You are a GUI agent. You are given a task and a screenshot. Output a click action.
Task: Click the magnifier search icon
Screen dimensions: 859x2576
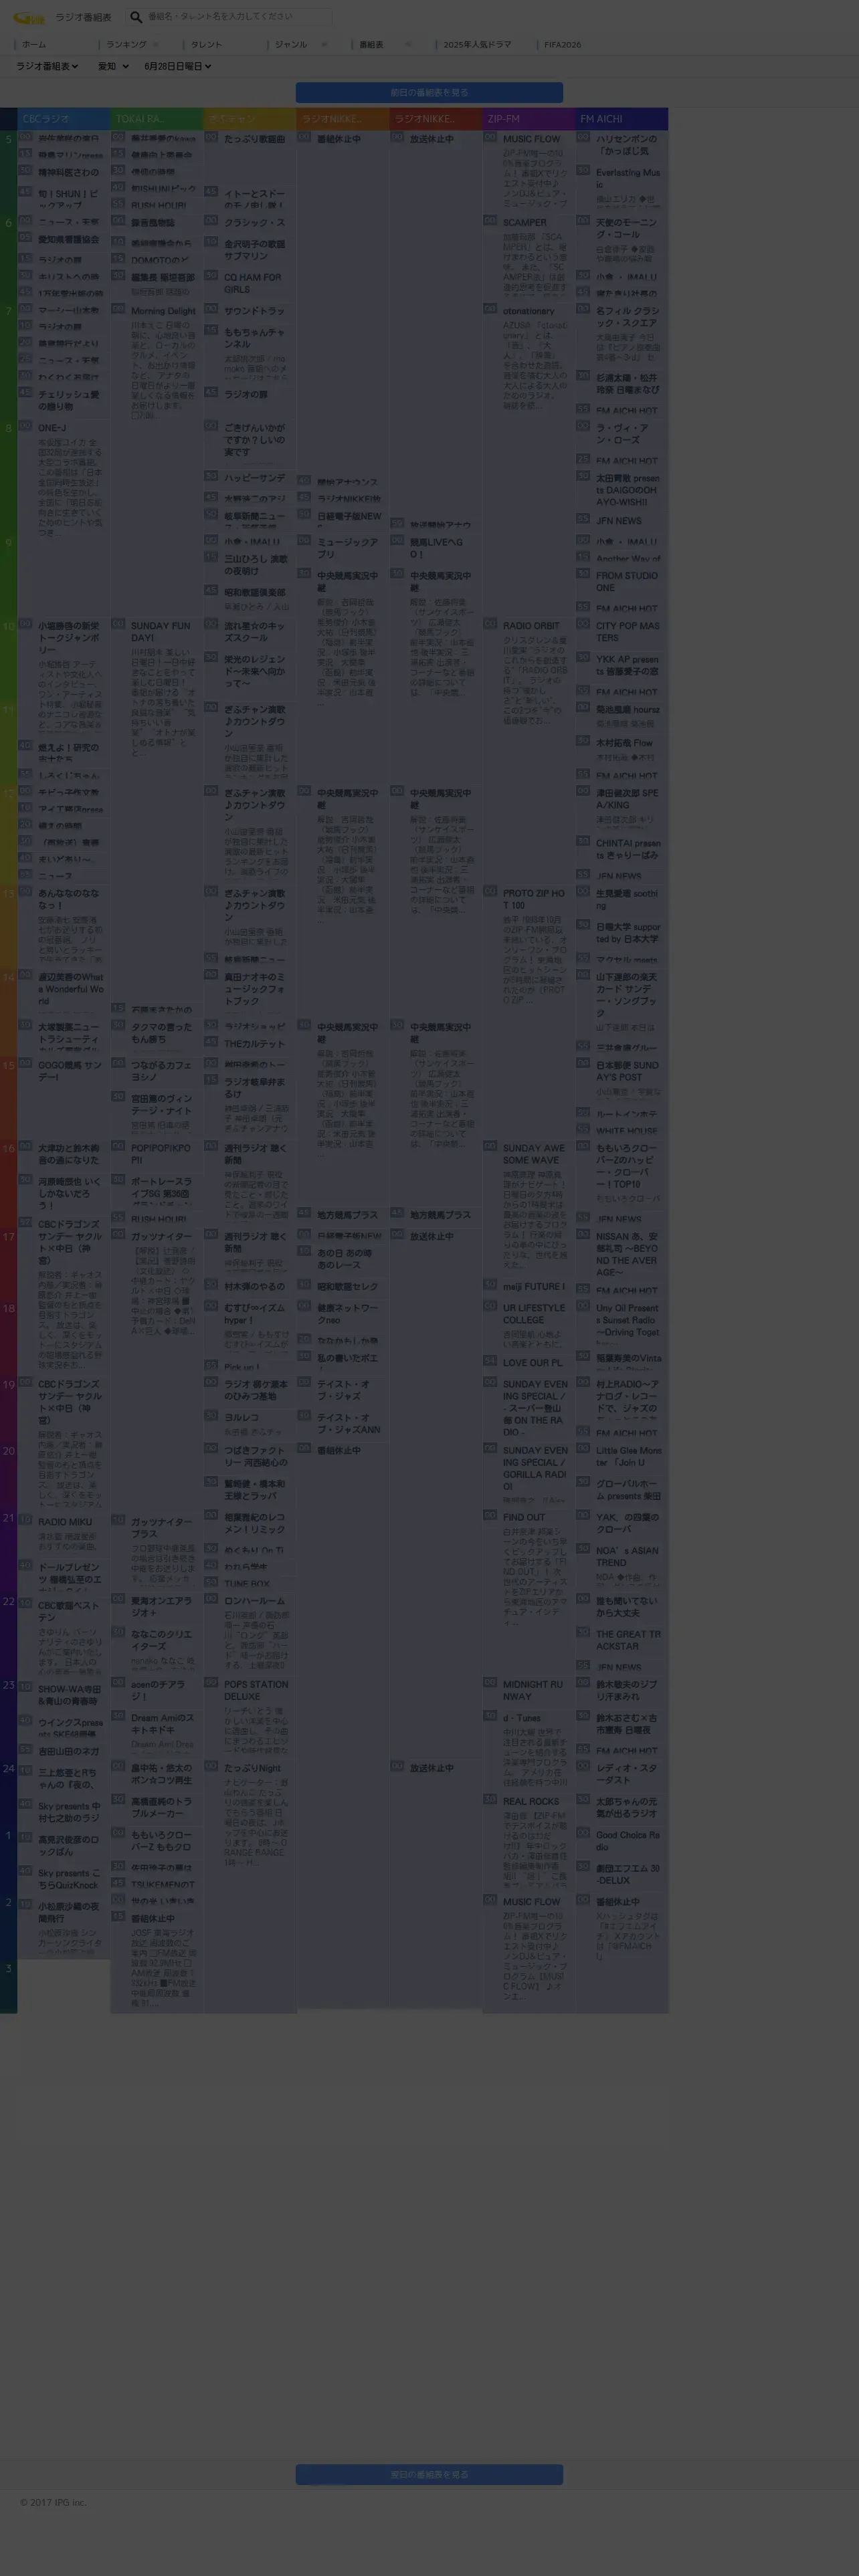pyautogui.click(x=136, y=17)
